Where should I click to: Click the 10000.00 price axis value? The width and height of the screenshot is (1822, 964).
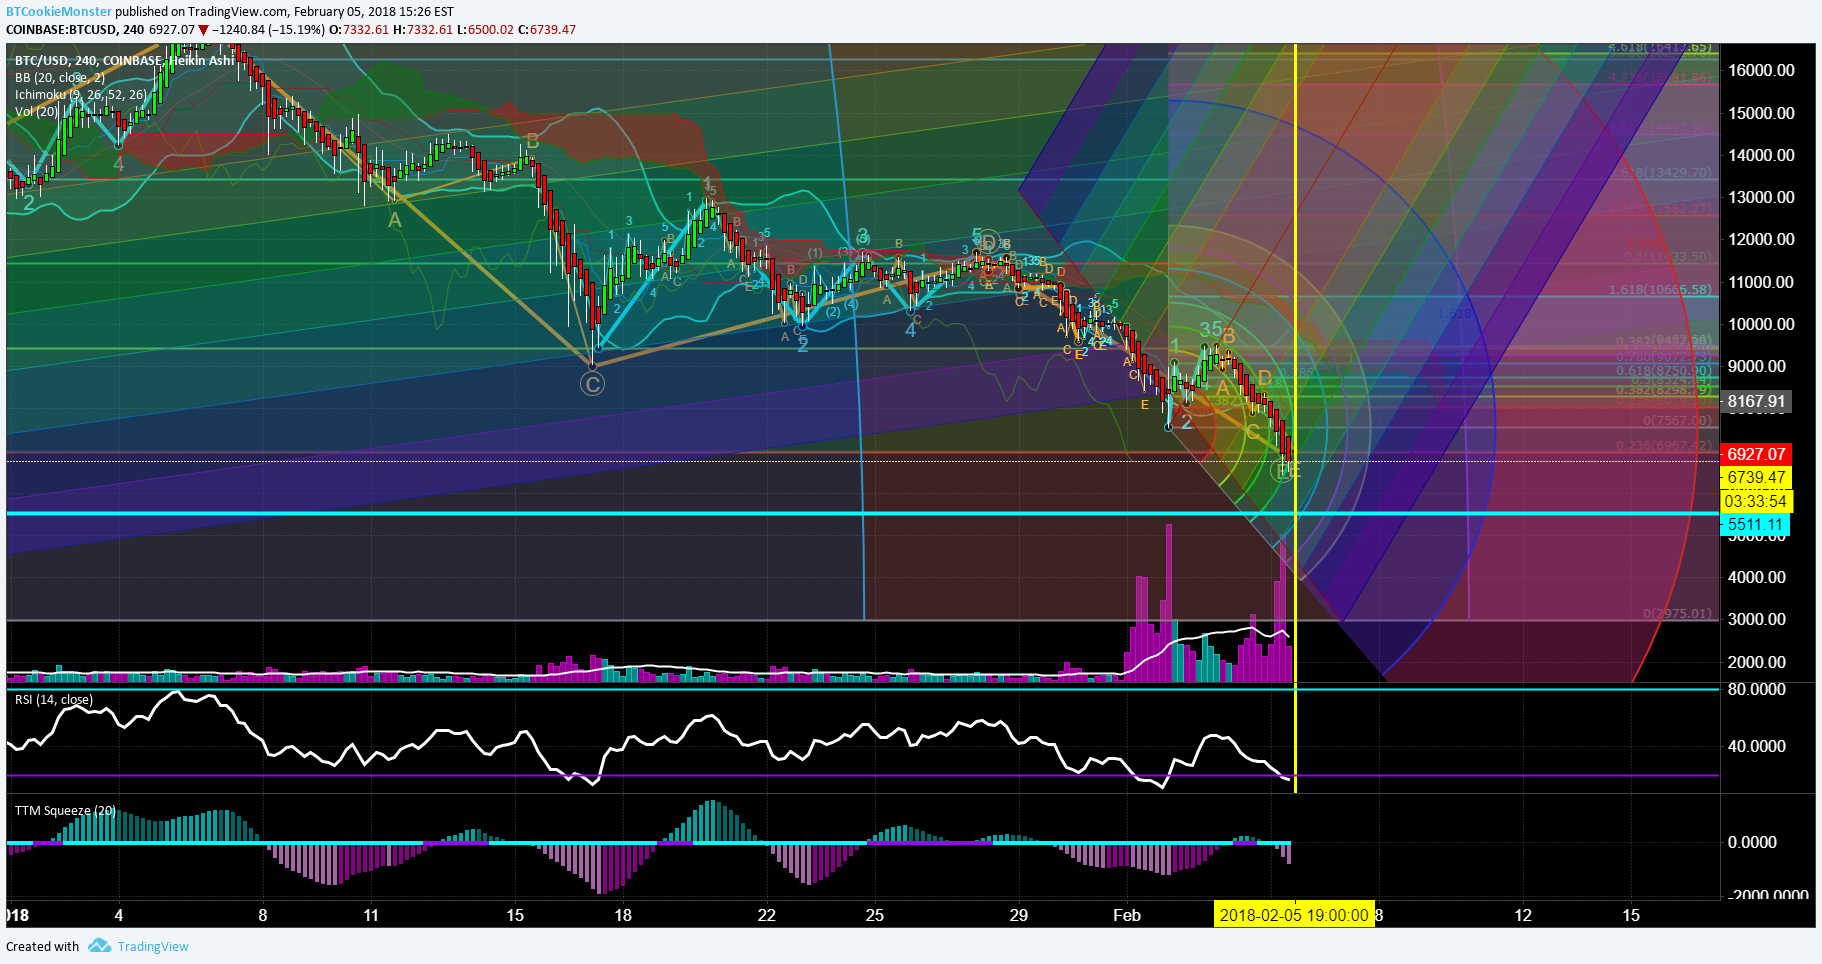click(1761, 324)
